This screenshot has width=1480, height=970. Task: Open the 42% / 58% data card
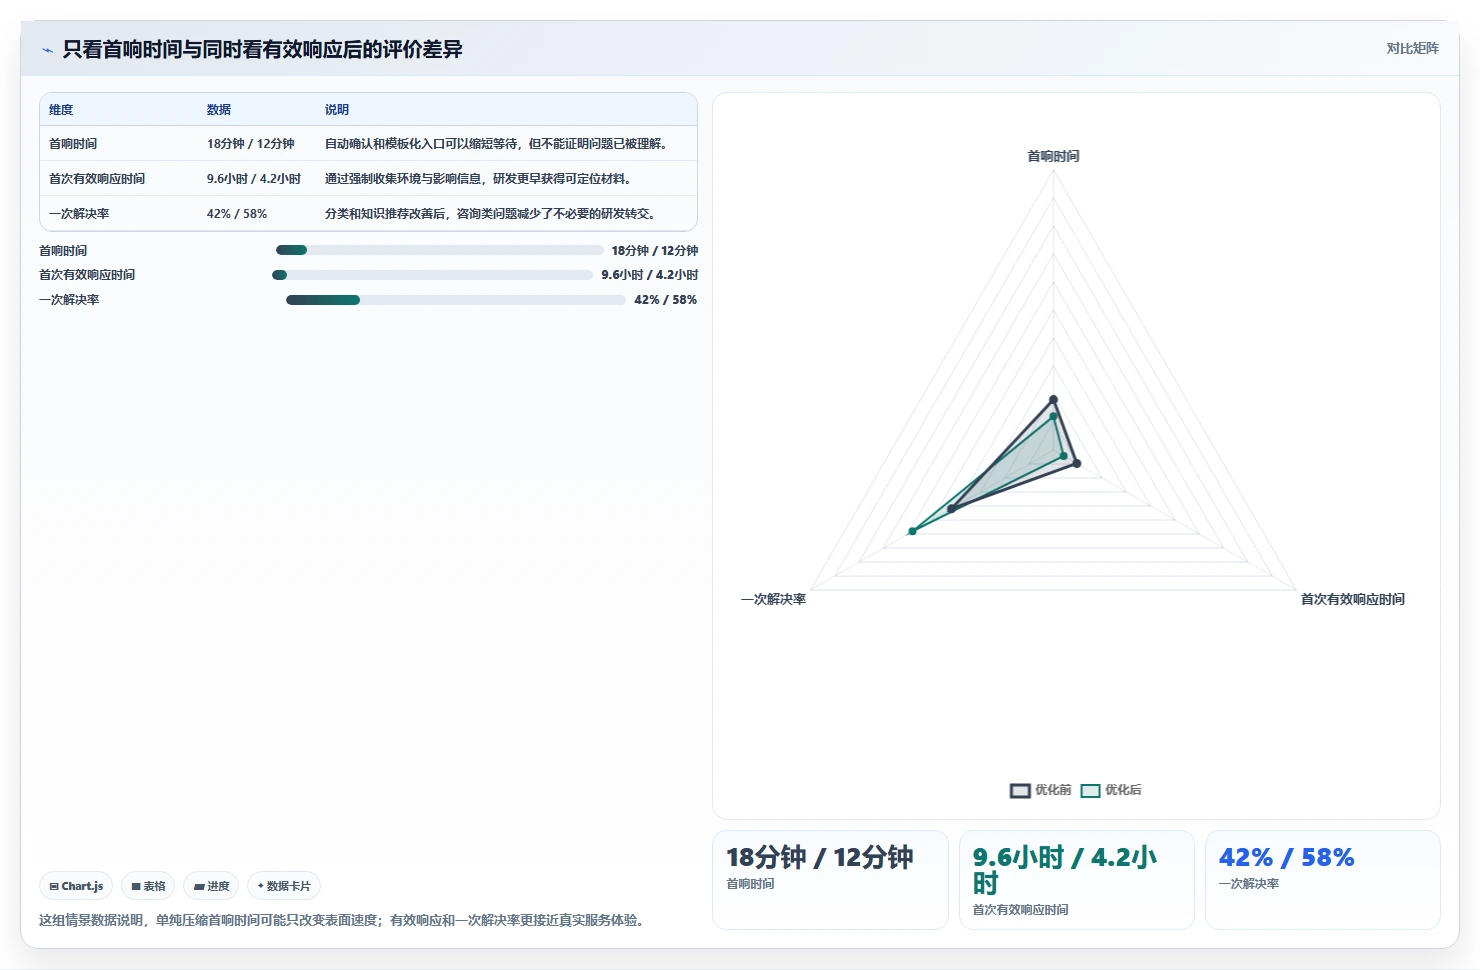[1322, 880]
